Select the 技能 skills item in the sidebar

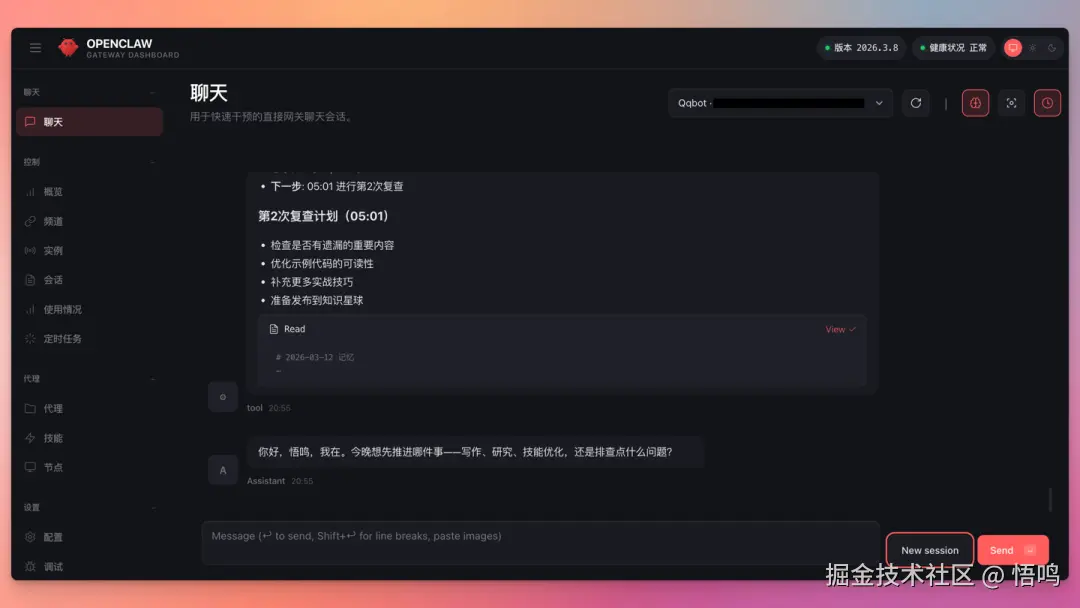[x=51, y=437]
